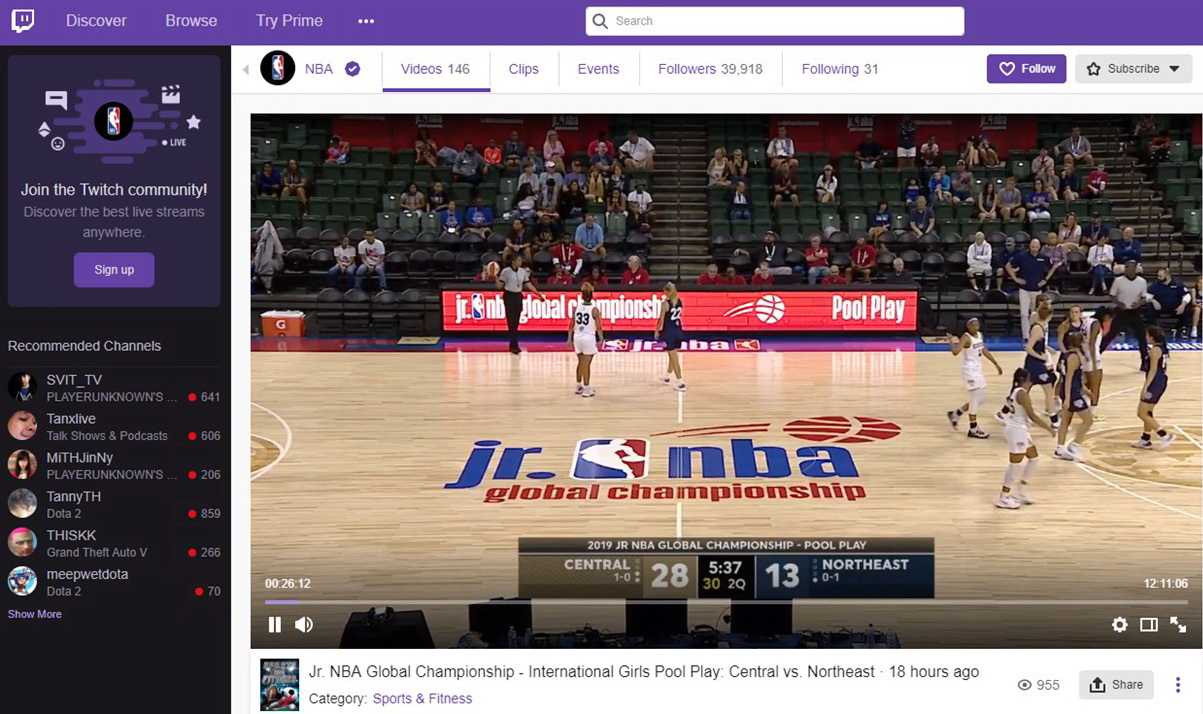Viewport: 1203px width, 714px height.
Task: Open the three-dot navigation menu in header
Action: 366,21
